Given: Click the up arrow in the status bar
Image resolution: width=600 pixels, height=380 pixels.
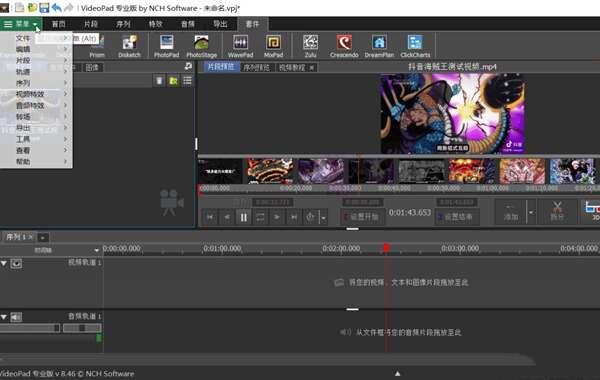Looking at the screenshot, I should click(x=398, y=373).
